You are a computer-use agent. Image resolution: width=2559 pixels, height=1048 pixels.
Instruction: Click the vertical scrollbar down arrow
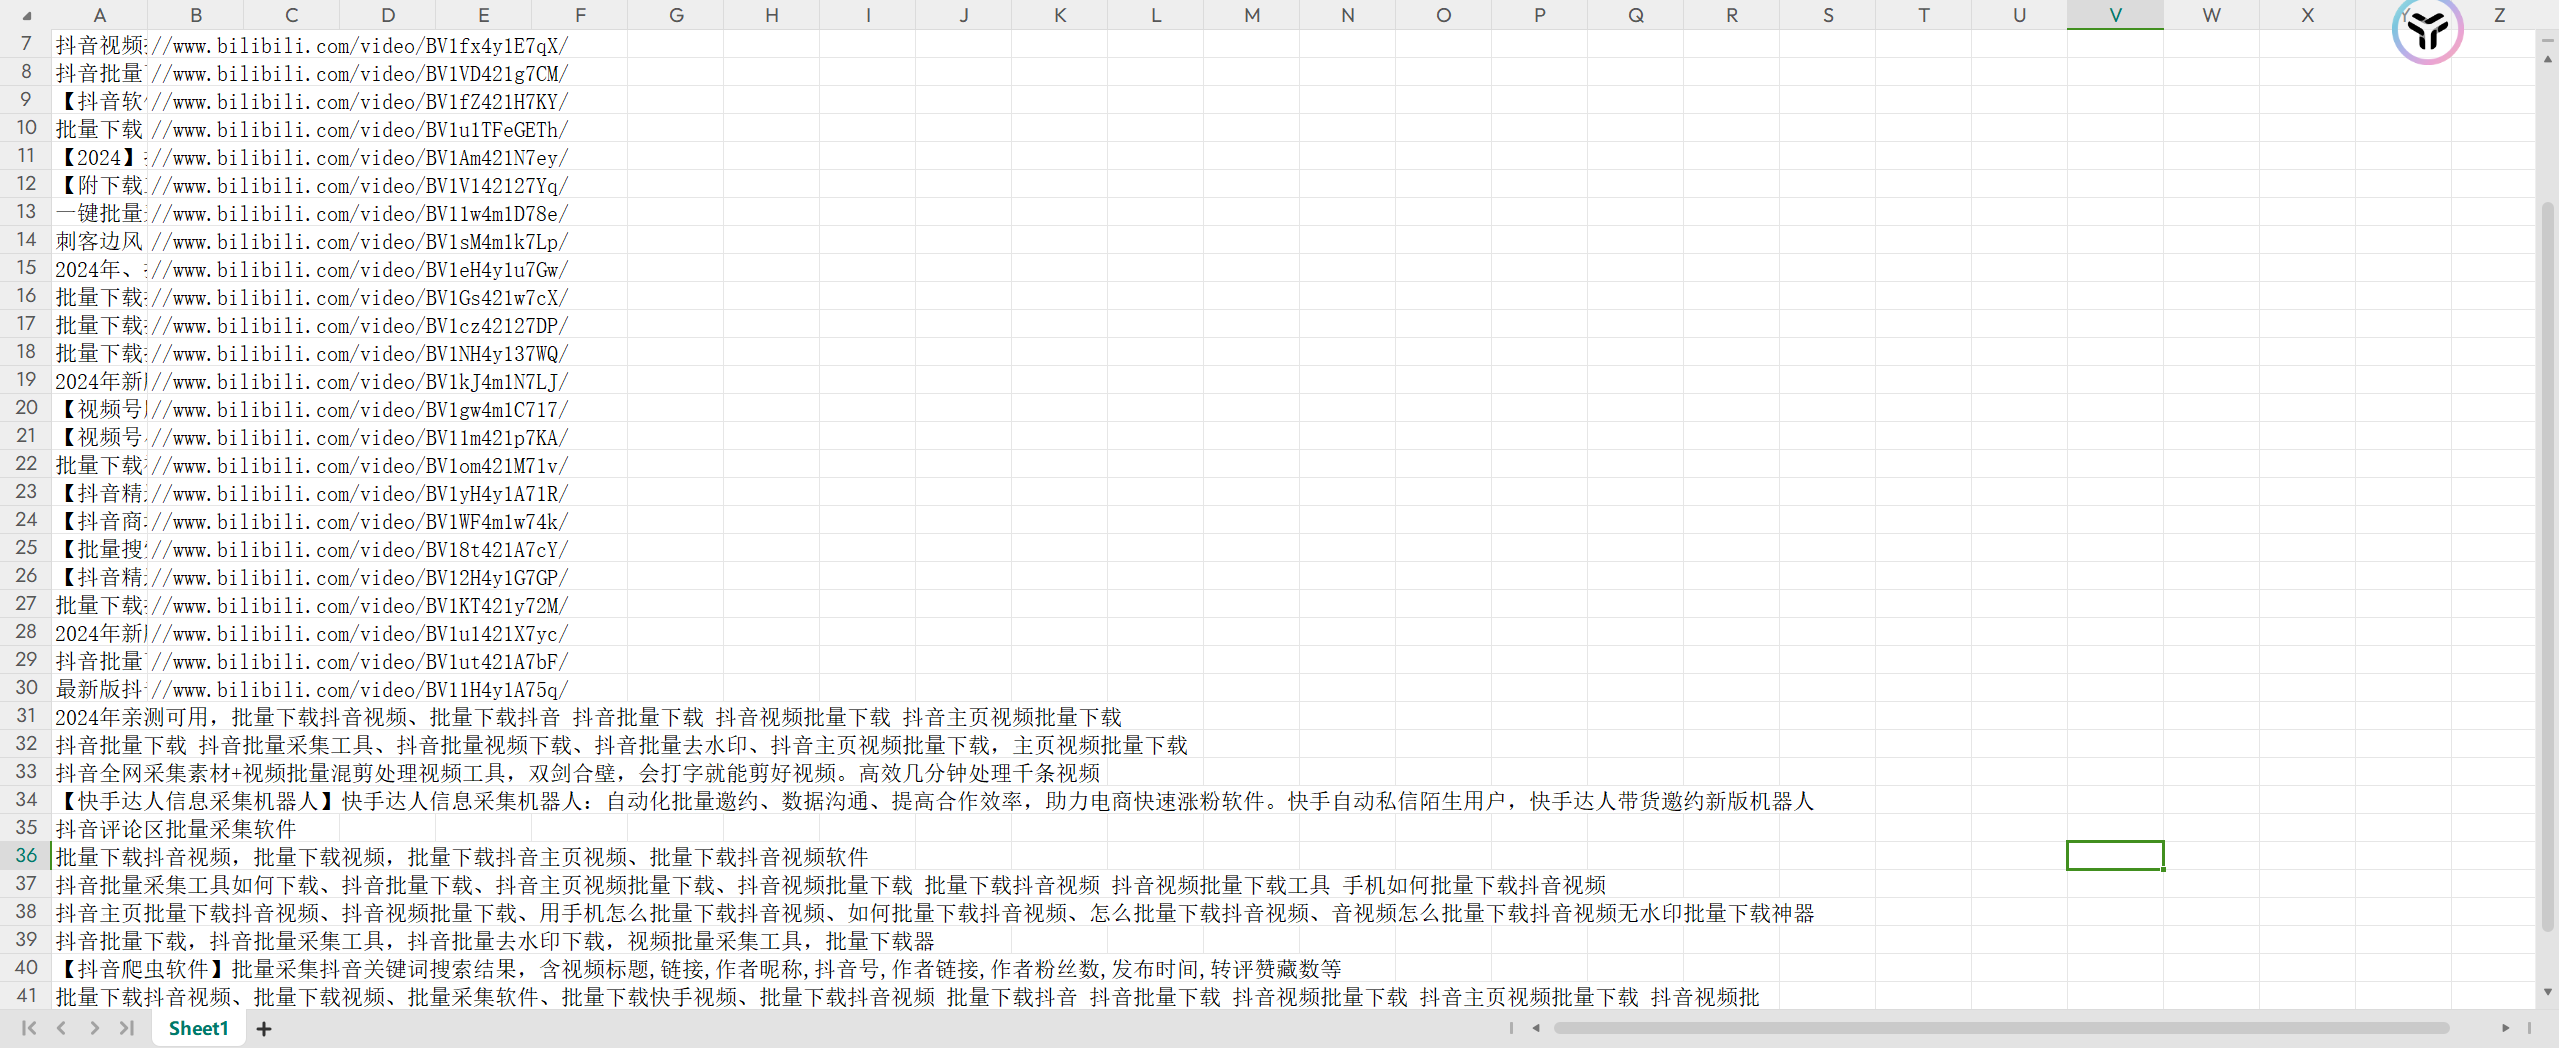pyautogui.click(x=2547, y=992)
